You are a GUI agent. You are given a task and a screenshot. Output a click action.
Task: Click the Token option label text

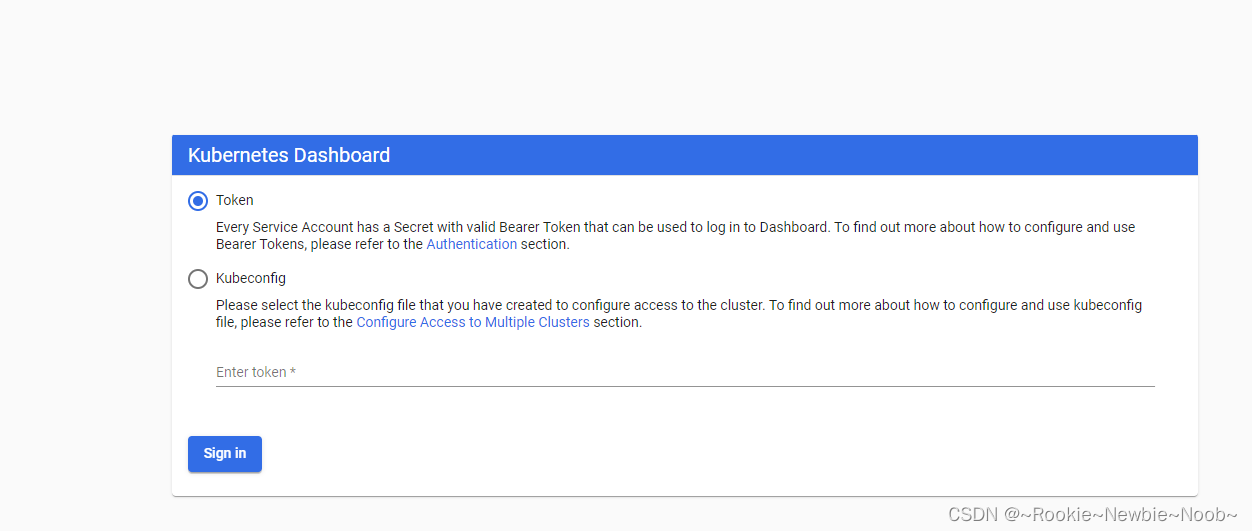[x=235, y=201]
